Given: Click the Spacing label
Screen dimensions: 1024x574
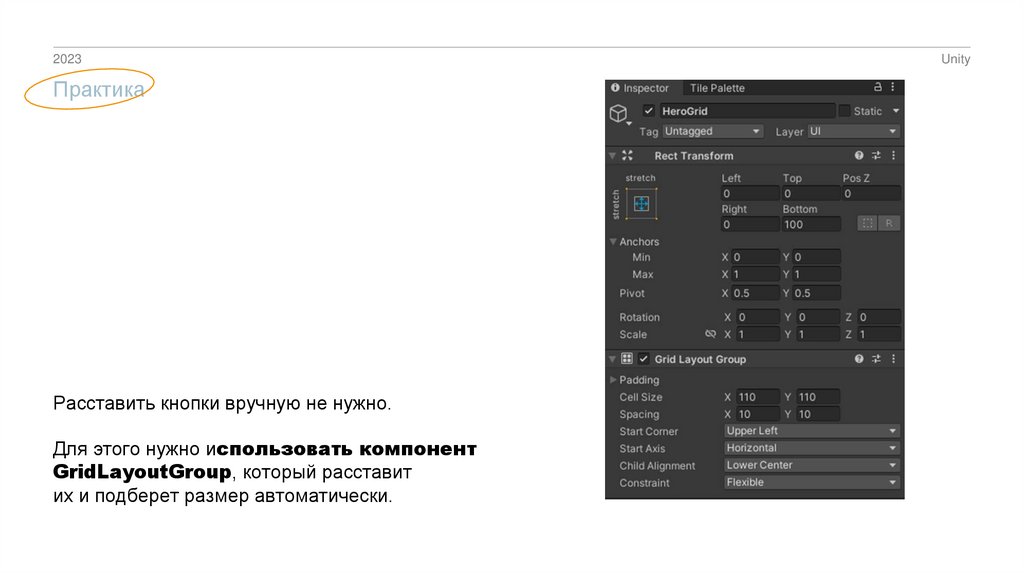Looking at the screenshot, I should click(639, 414).
